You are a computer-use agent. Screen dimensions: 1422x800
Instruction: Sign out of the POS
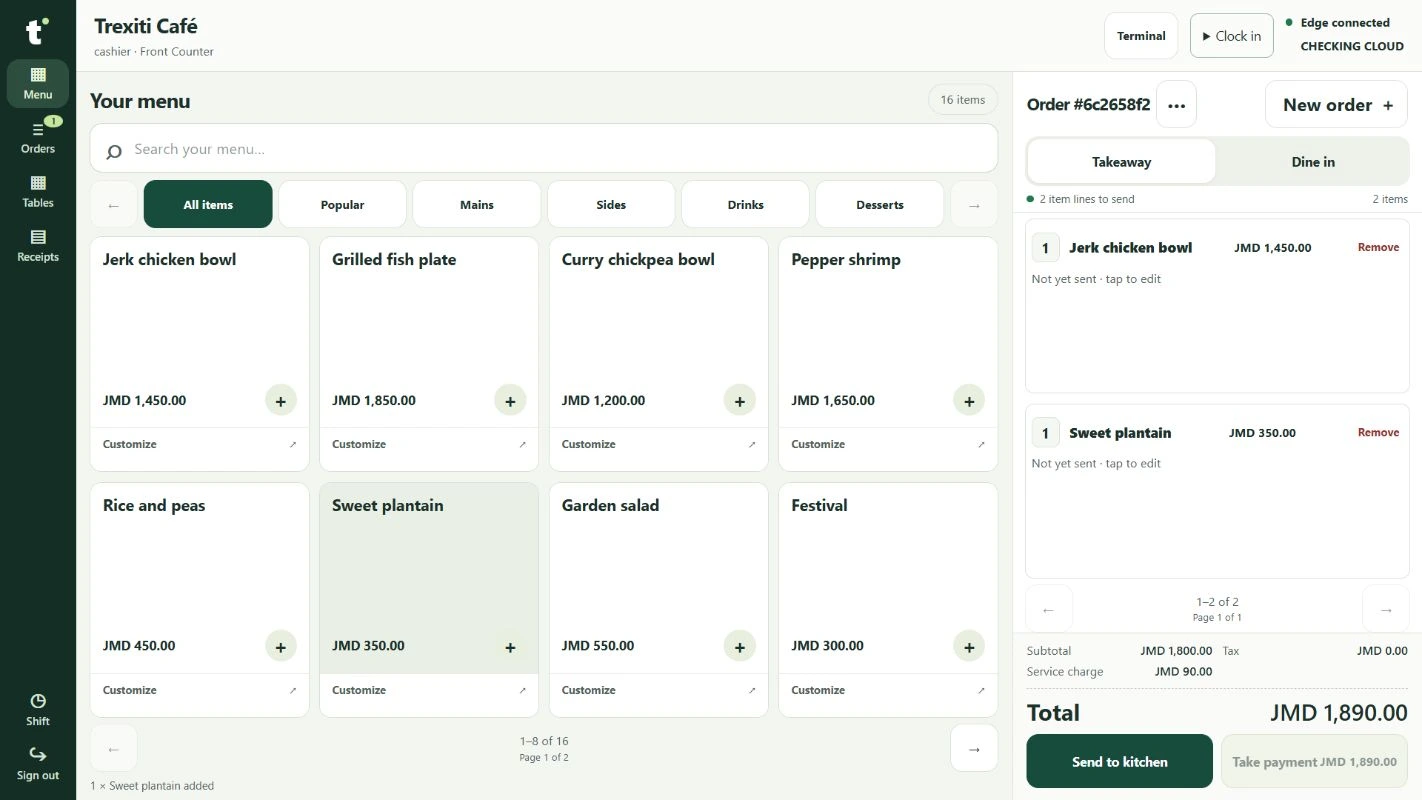tap(38, 763)
